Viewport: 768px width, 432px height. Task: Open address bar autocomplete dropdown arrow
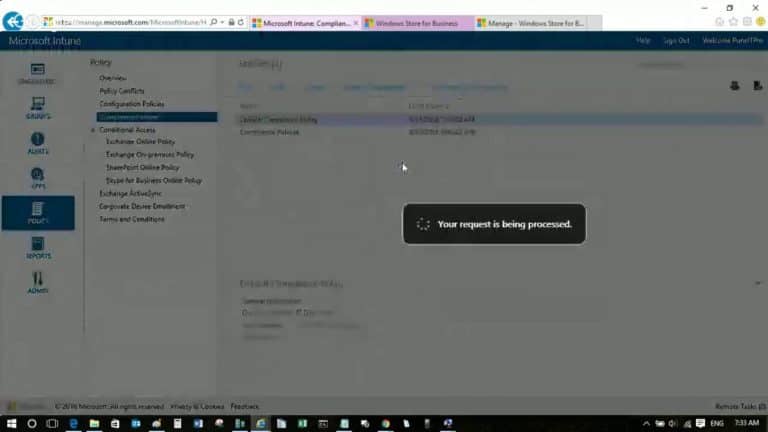[x=222, y=22]
